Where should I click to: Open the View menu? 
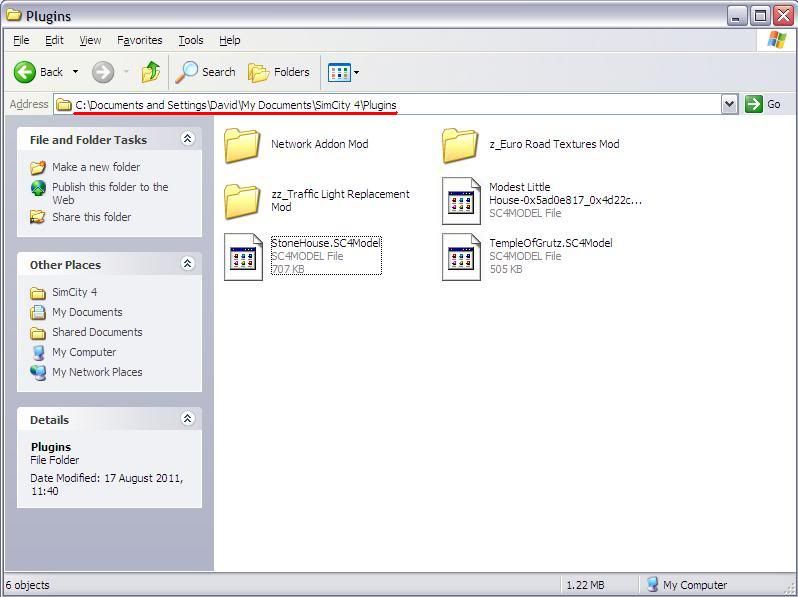coord(90,40)
